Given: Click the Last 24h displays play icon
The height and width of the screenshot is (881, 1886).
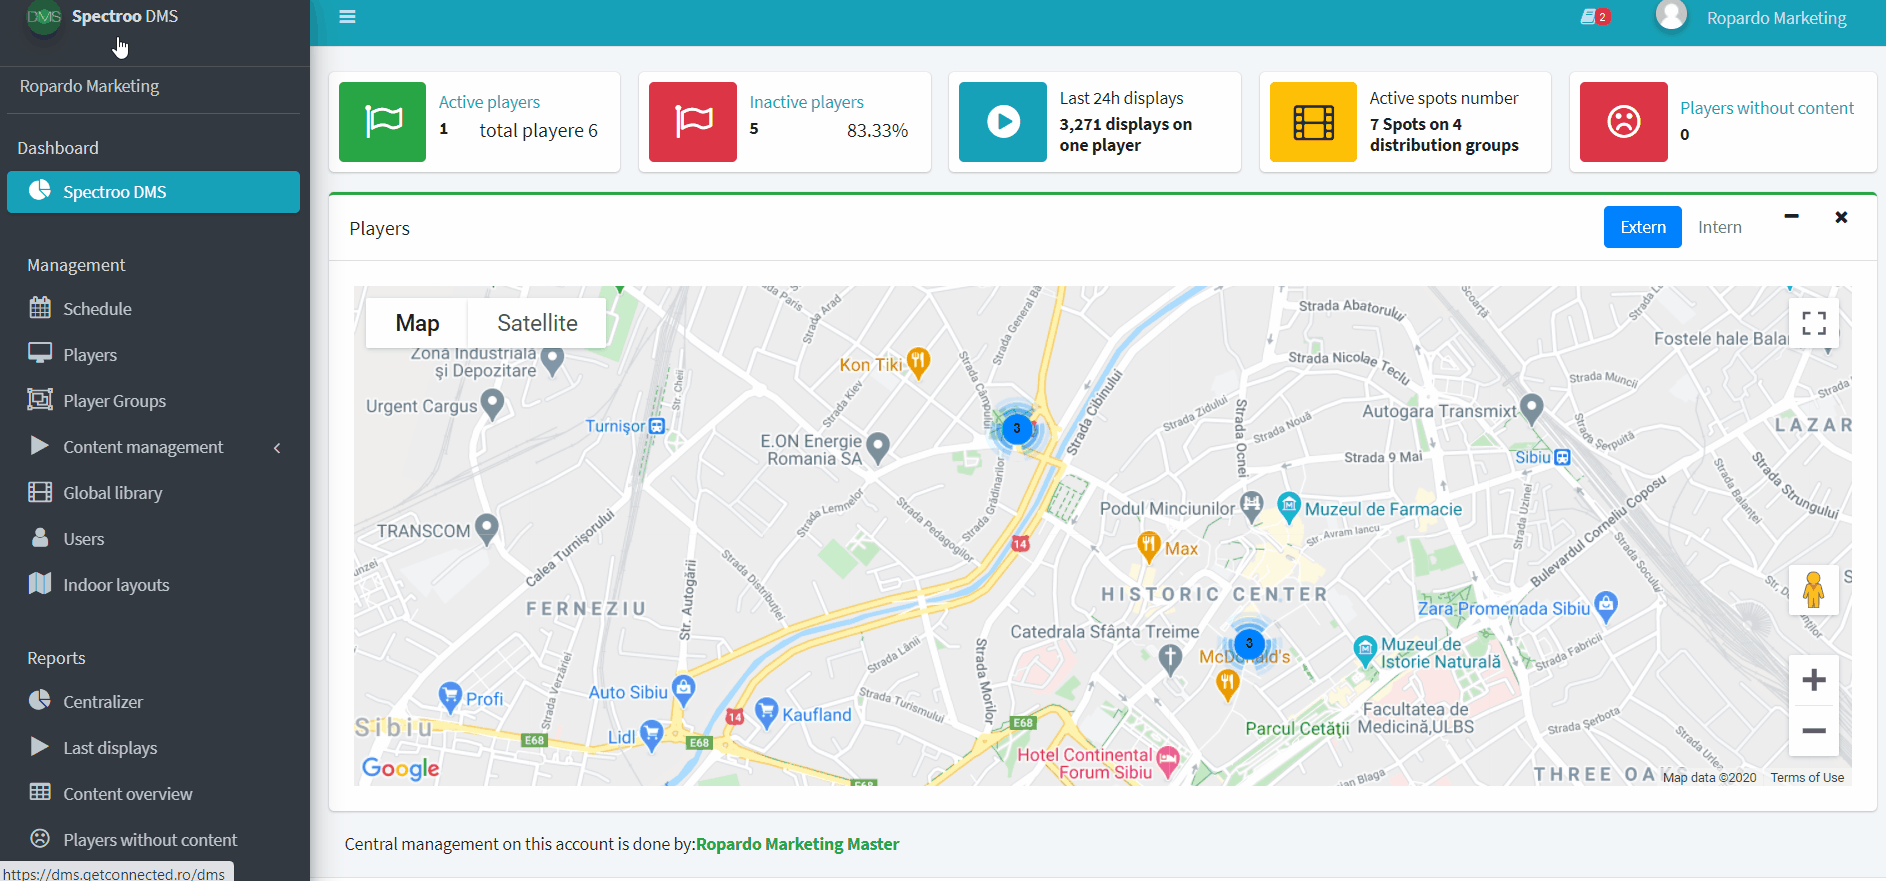Looking at the screenshot, I should click(1003, 122).
